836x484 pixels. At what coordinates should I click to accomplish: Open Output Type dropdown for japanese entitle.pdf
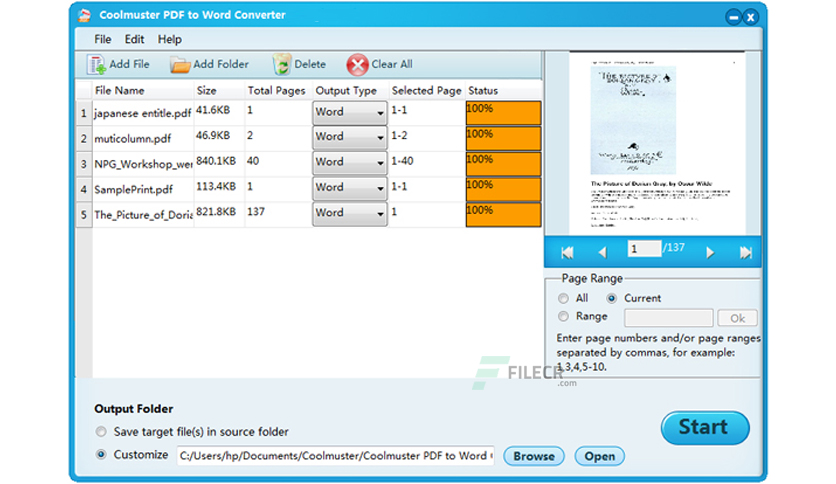(349, 112)
